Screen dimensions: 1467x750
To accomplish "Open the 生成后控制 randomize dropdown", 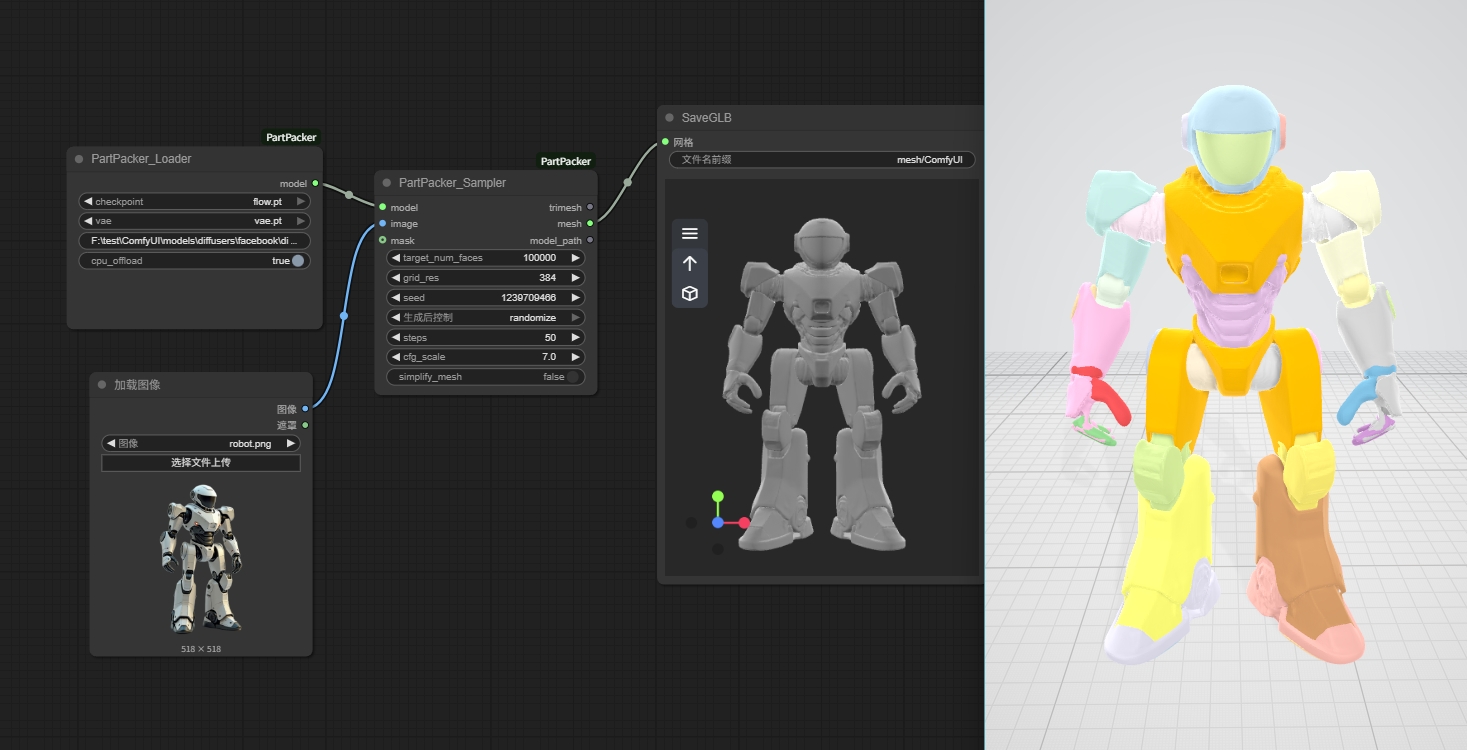I will (485, 318).
